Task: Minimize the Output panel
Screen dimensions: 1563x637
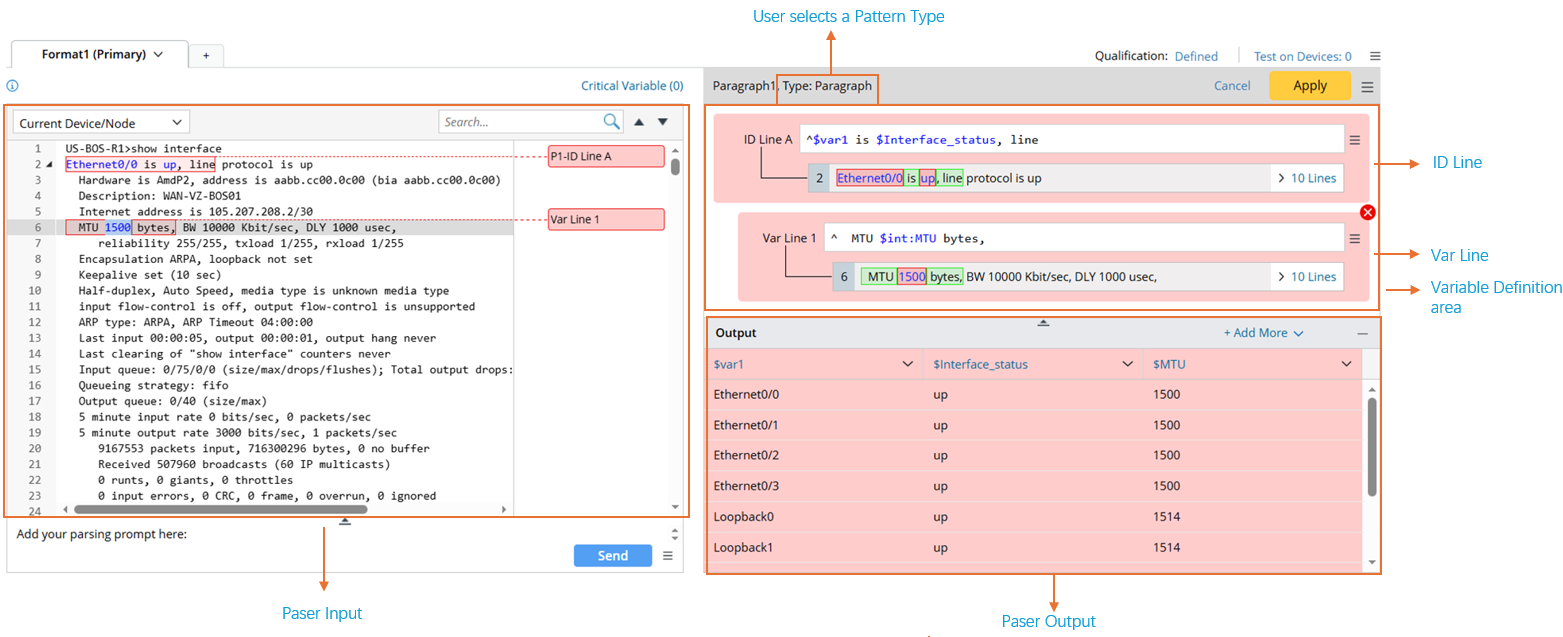Action: pyautogui.click(x=1362, y=333)
